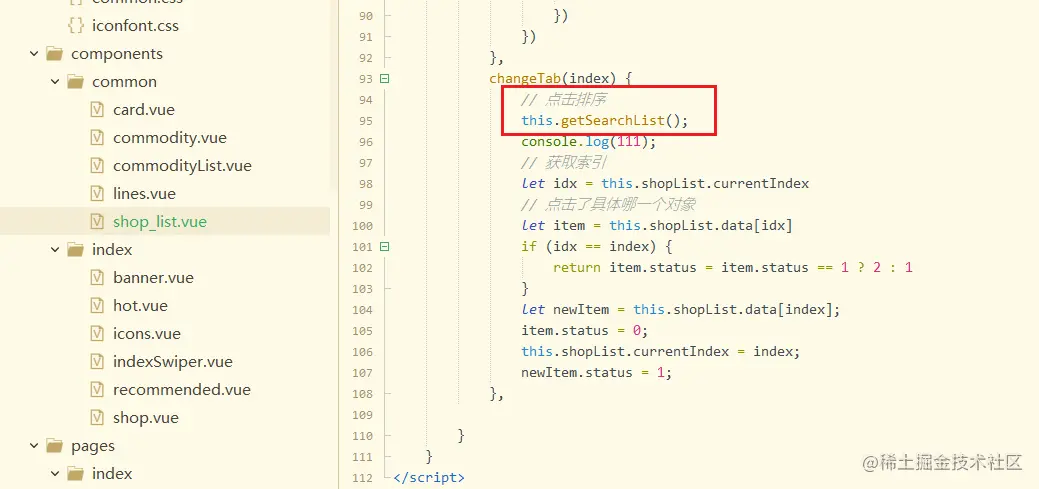Click the lines.vue file icon
Viewport: 1039px width, 489px height.
pyautogui.click(x=97, y=193)
